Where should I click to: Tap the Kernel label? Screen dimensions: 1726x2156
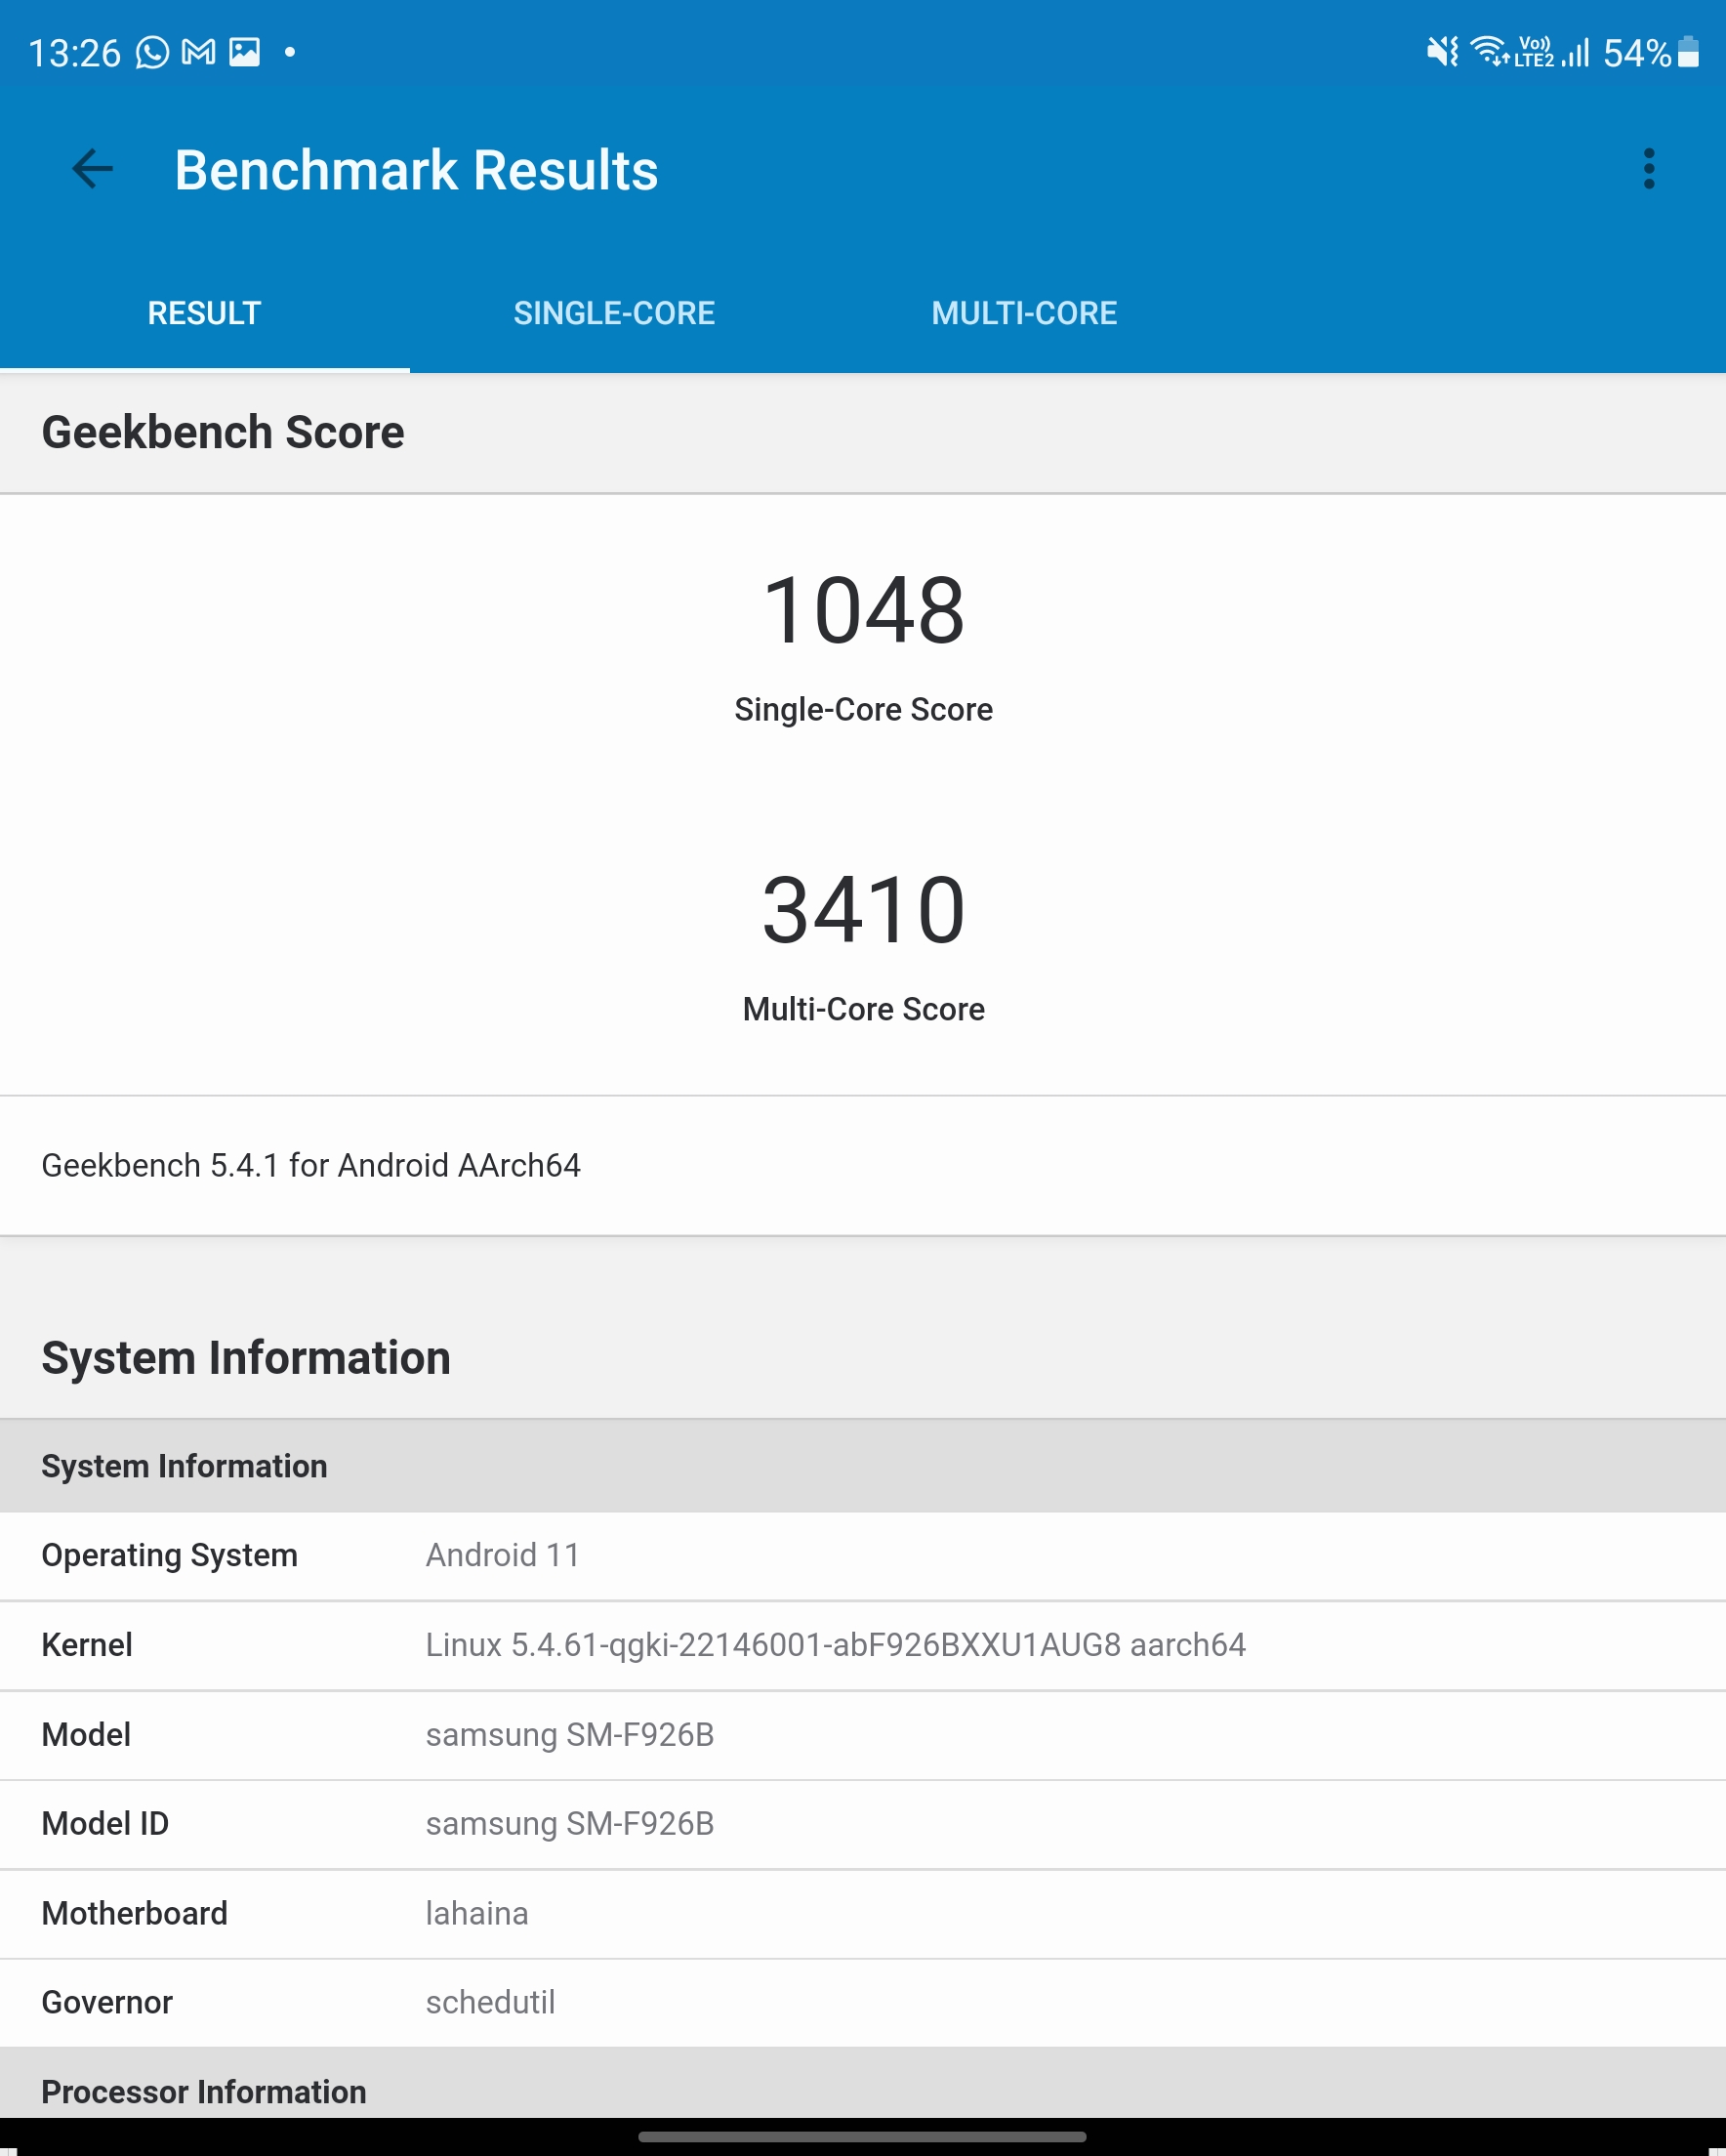click(87, 1645)
